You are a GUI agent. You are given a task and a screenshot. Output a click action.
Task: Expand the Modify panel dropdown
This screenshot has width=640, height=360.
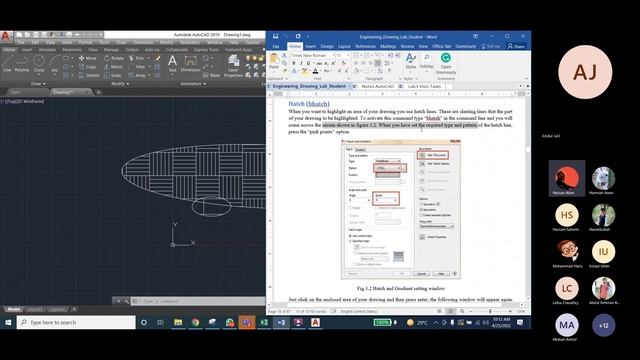120,84
